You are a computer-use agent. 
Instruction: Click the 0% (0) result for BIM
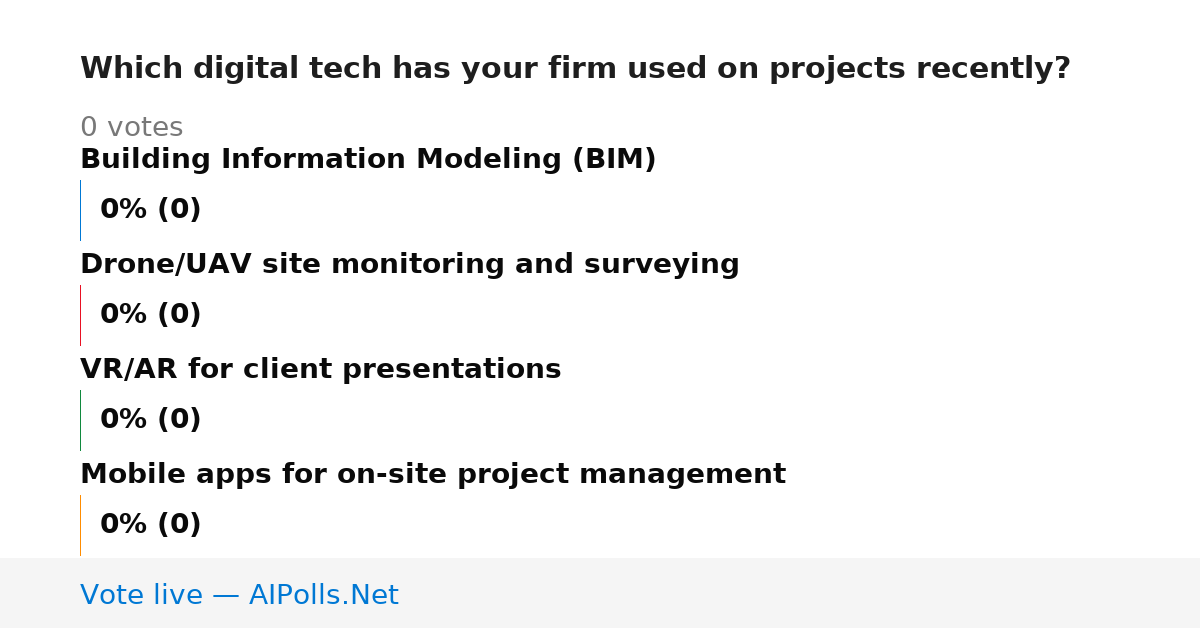click(151, 210)
